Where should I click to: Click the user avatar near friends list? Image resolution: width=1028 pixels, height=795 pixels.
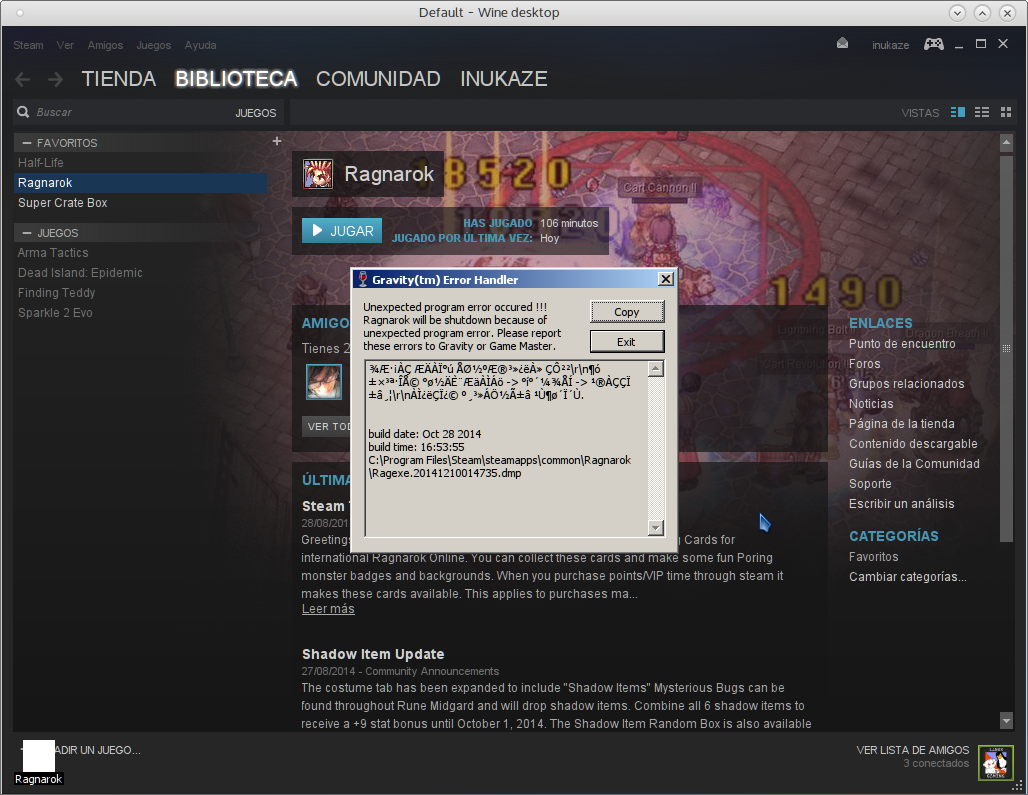tap(995, 763)
